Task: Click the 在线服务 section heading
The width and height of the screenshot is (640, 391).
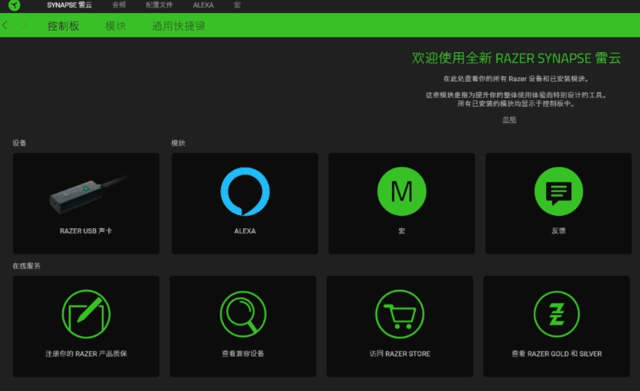Action: (x=27, y=266)
